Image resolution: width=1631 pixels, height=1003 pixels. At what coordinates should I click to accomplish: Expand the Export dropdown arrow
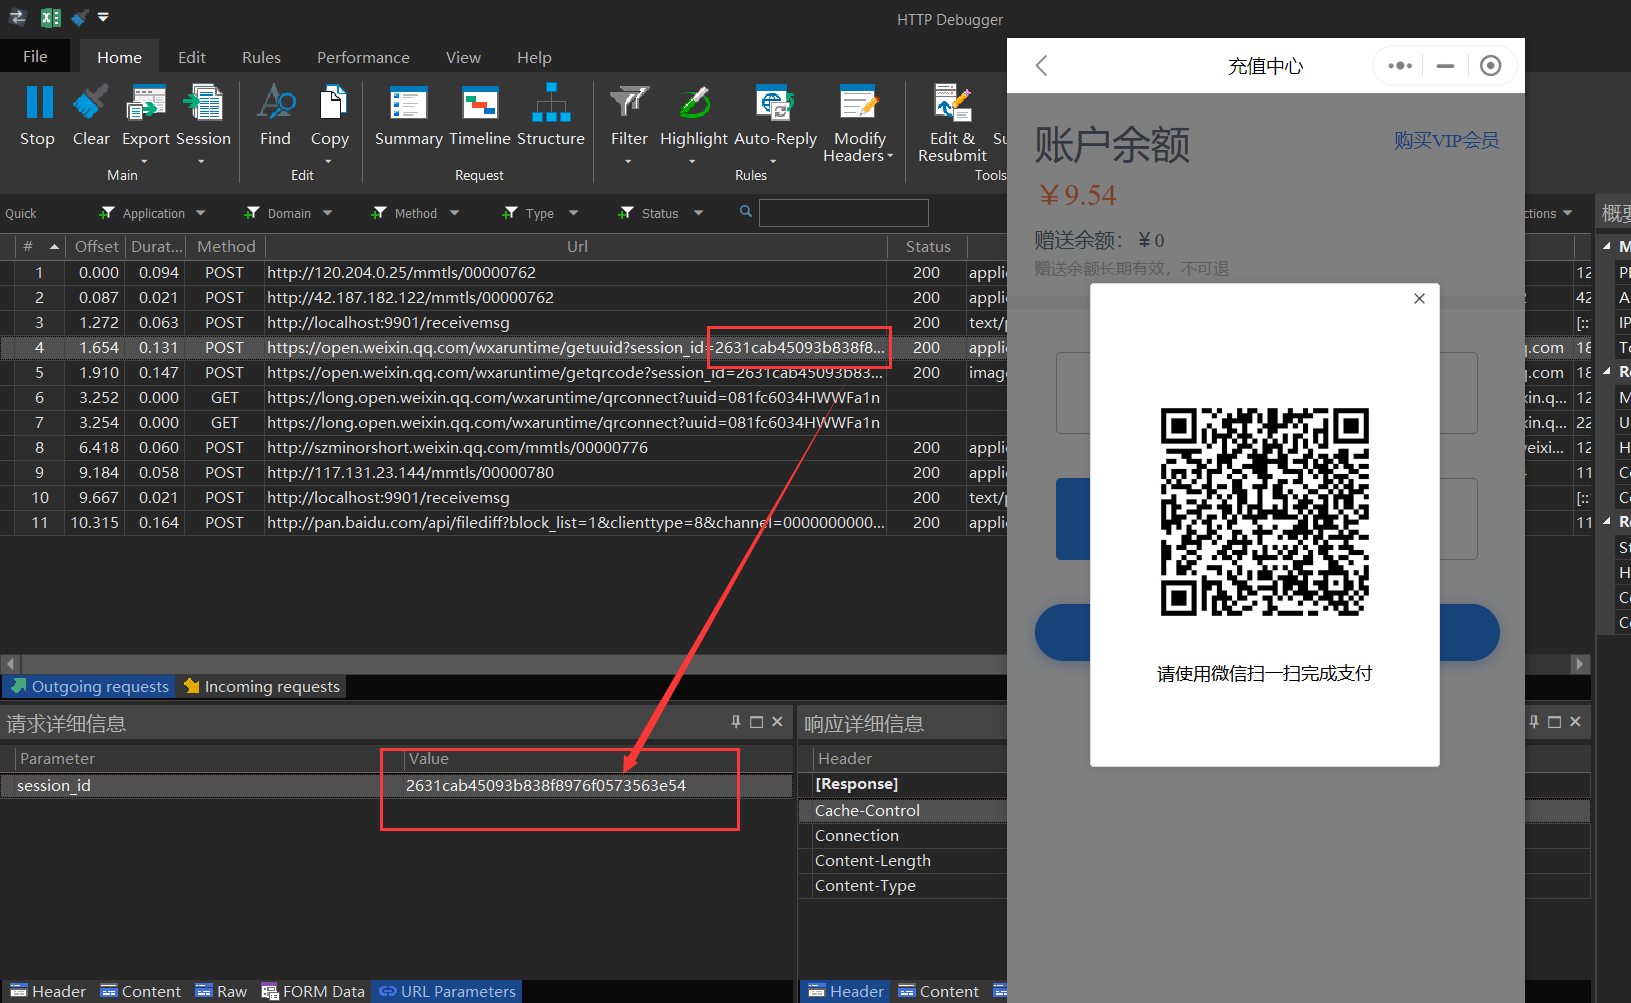[144, 161]
